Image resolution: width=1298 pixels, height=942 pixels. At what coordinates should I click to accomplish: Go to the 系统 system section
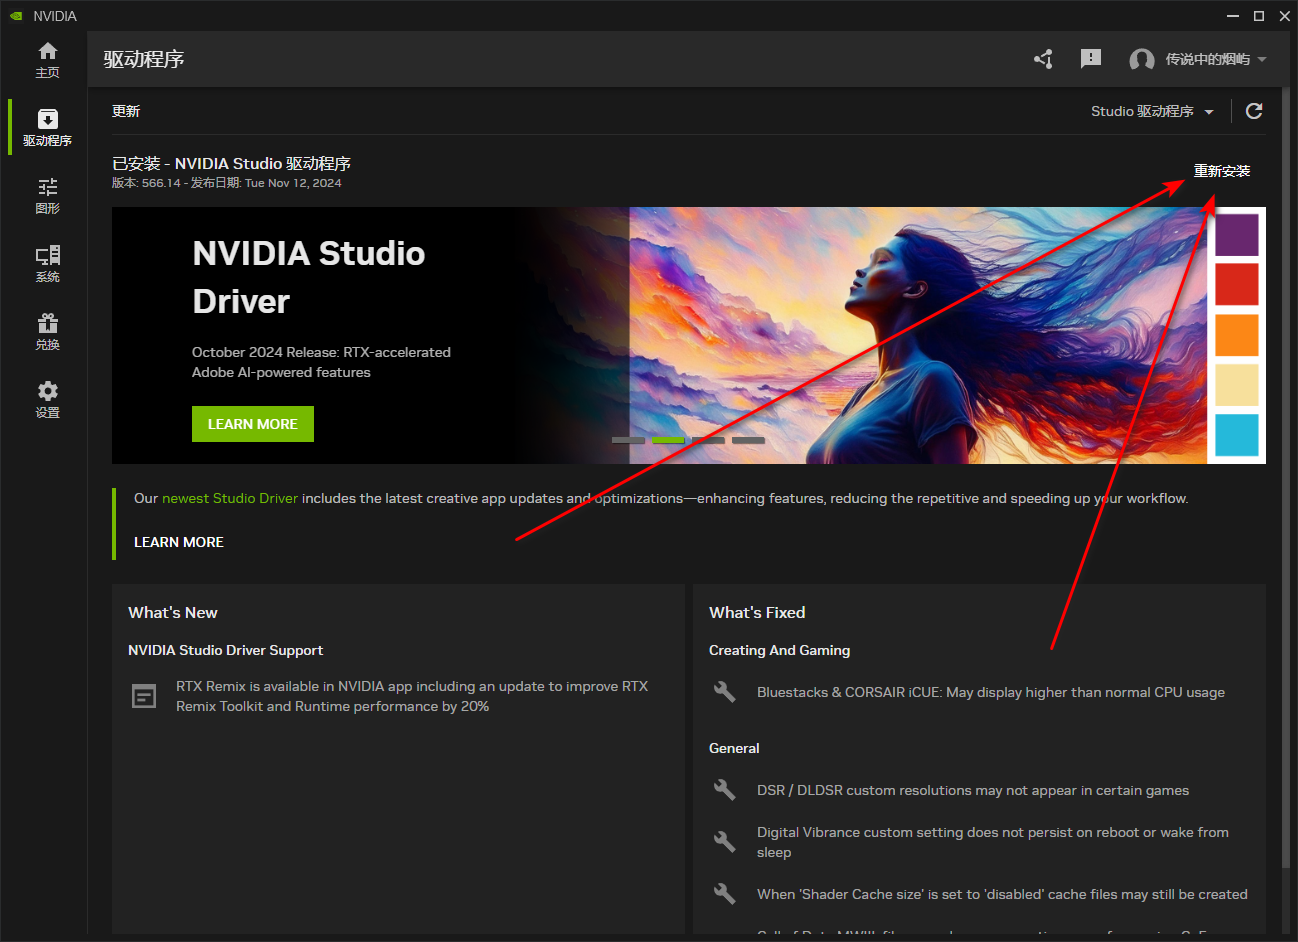(47, 263)
